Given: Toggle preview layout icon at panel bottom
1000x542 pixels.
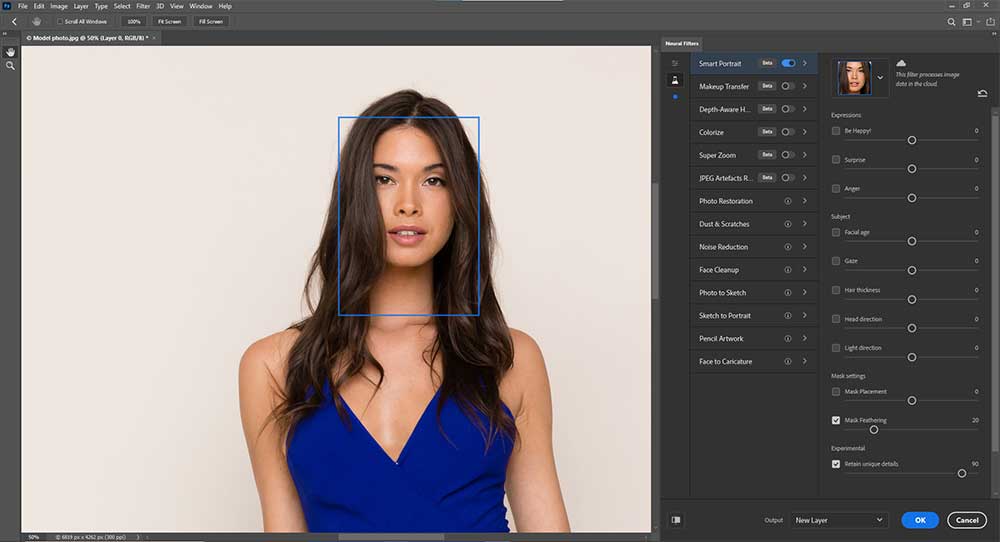Looking at the screenshot, I should pyautogui.click(x=675, y=520).
